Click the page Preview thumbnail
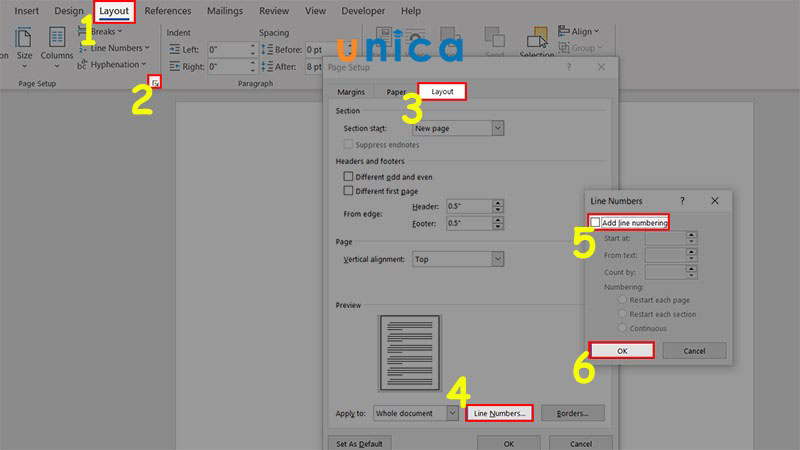This screenshot has width=800, height=450. pyautogui.click(x=409, y=353)
